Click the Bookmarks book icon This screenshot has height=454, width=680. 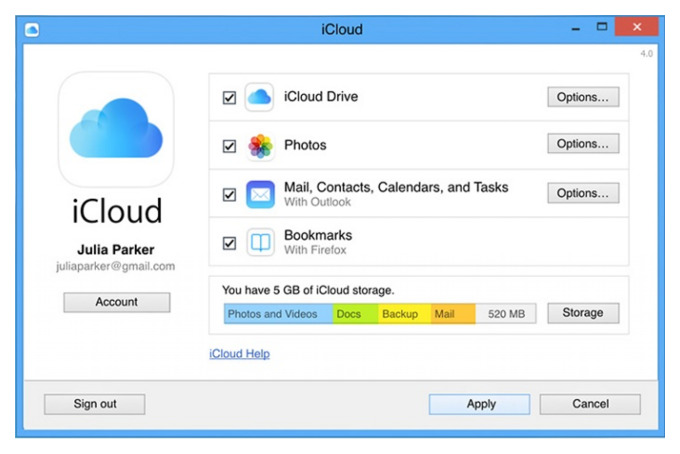(x=260, y=242)
